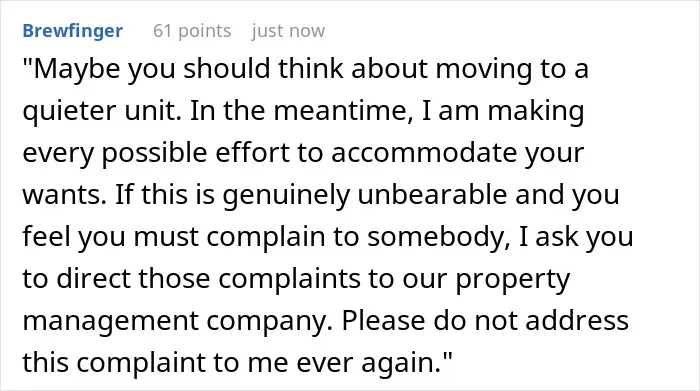Click the phrase 'quieter unit' in comment

click(x=99, y=111)
